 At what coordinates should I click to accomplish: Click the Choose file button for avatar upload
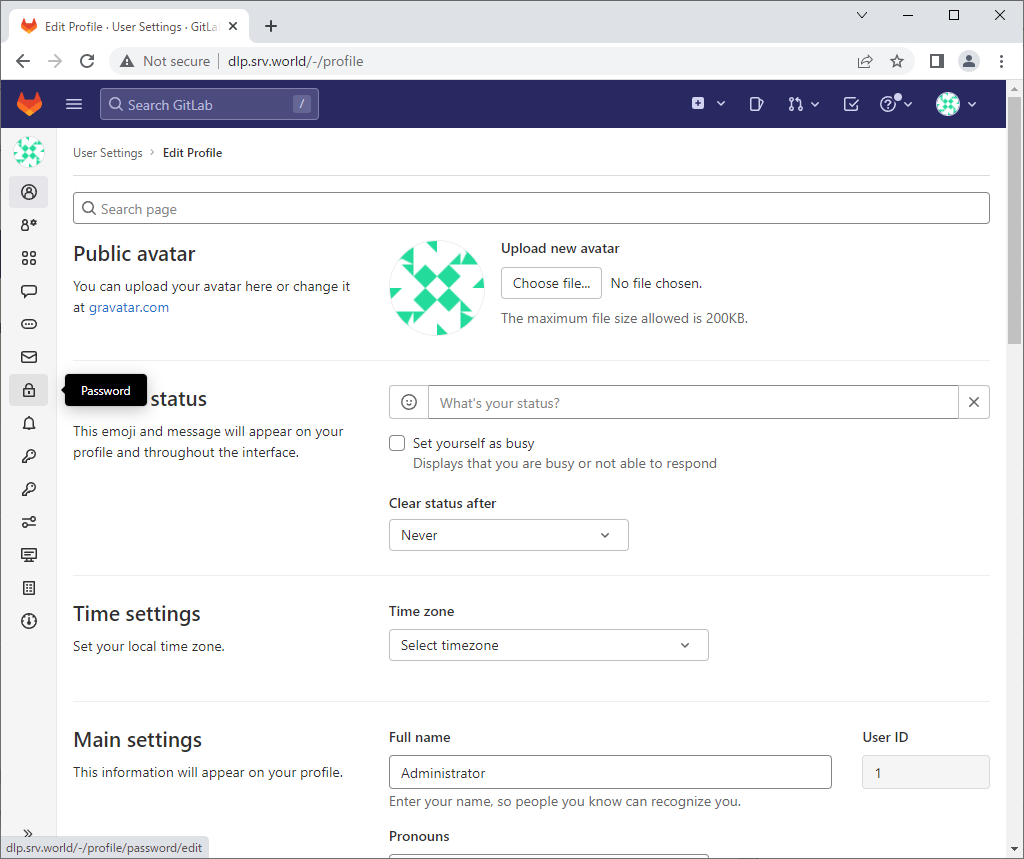[551, 283]
